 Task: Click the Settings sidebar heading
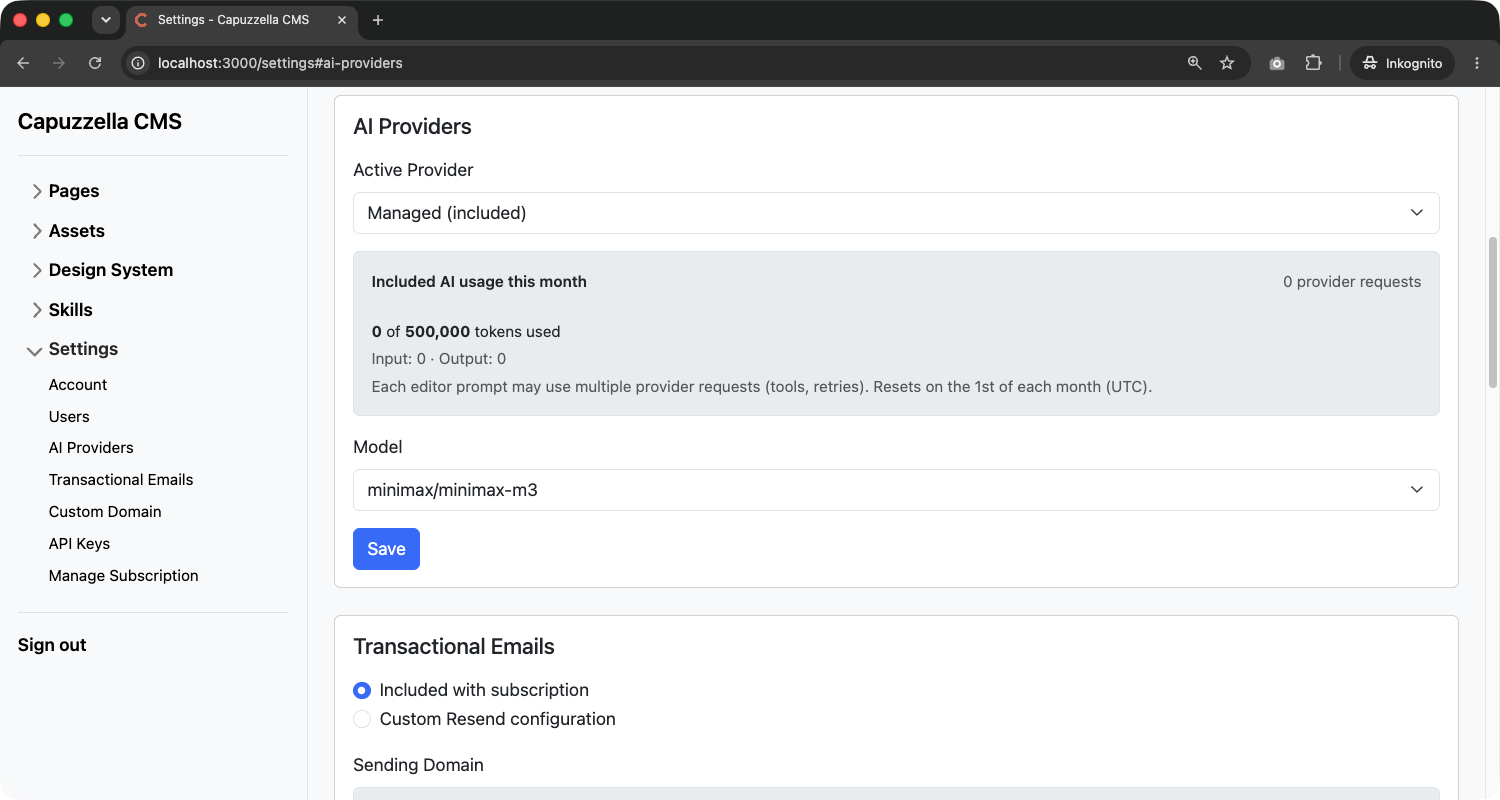coord(84,349)
